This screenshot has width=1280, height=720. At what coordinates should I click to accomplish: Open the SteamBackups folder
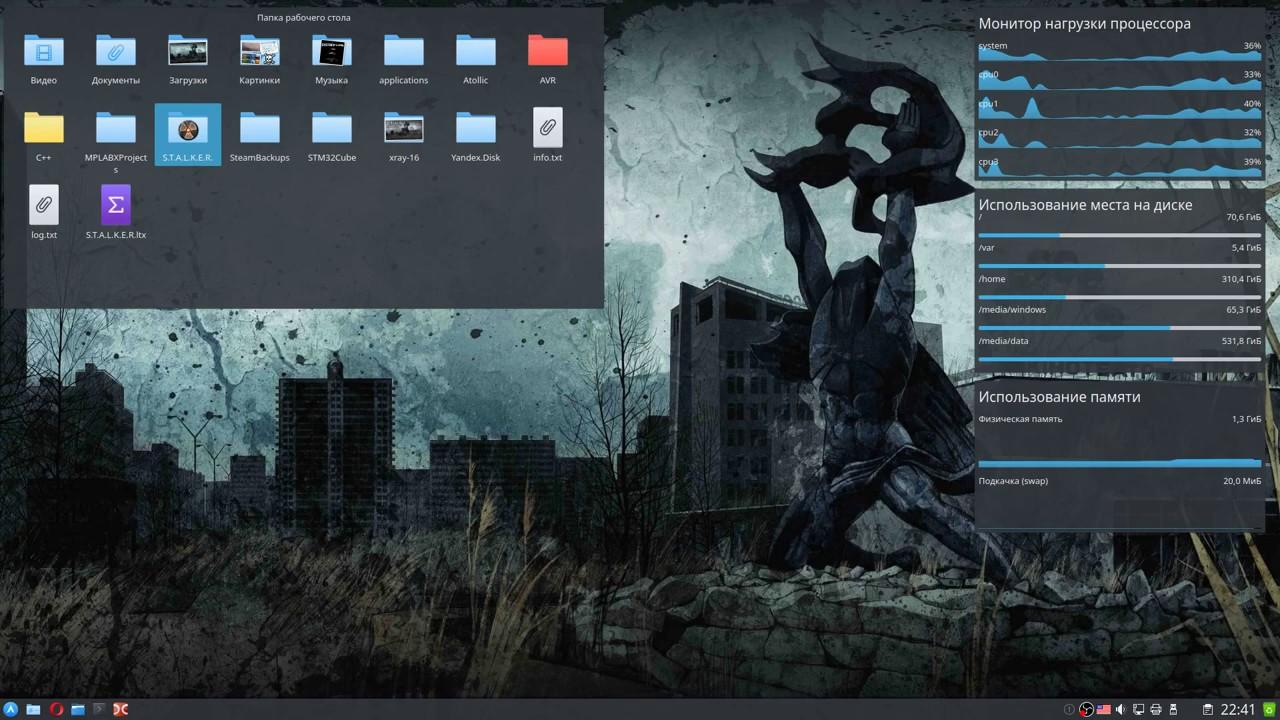(260, 137)
